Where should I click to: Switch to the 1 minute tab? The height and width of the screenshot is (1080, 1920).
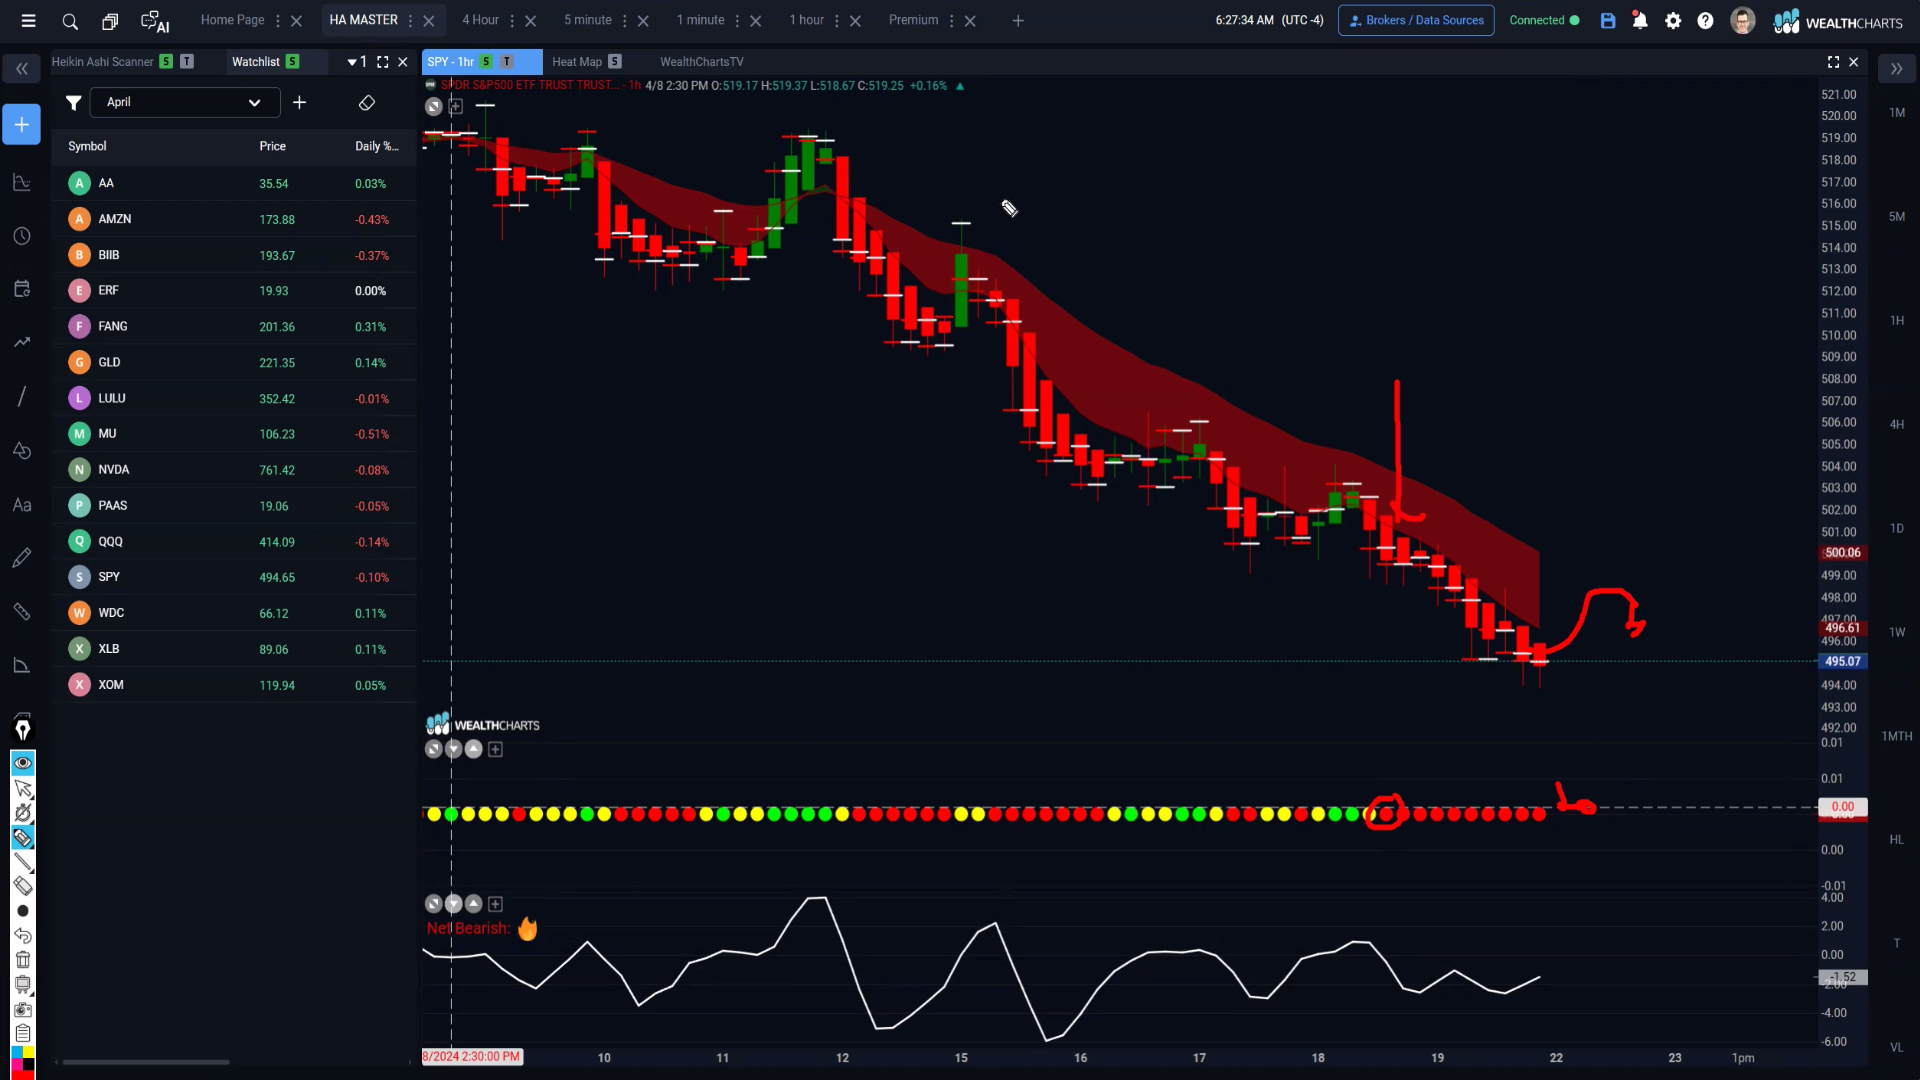pos(700,20)
